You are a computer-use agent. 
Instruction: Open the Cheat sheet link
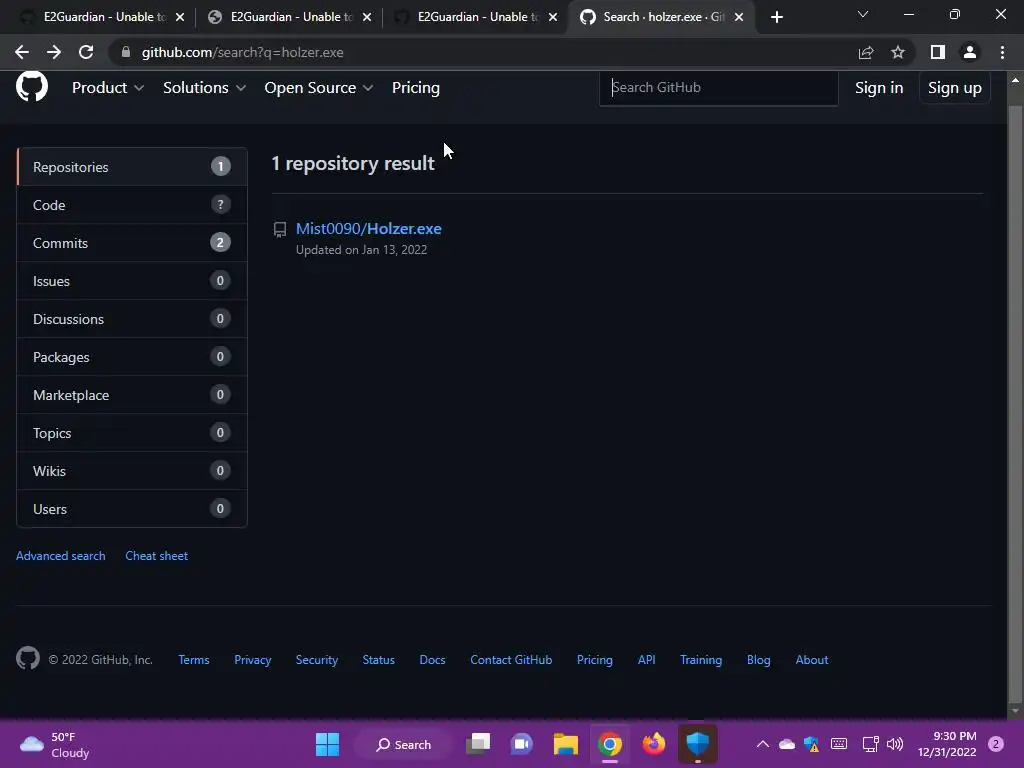(x=157, y=556)
